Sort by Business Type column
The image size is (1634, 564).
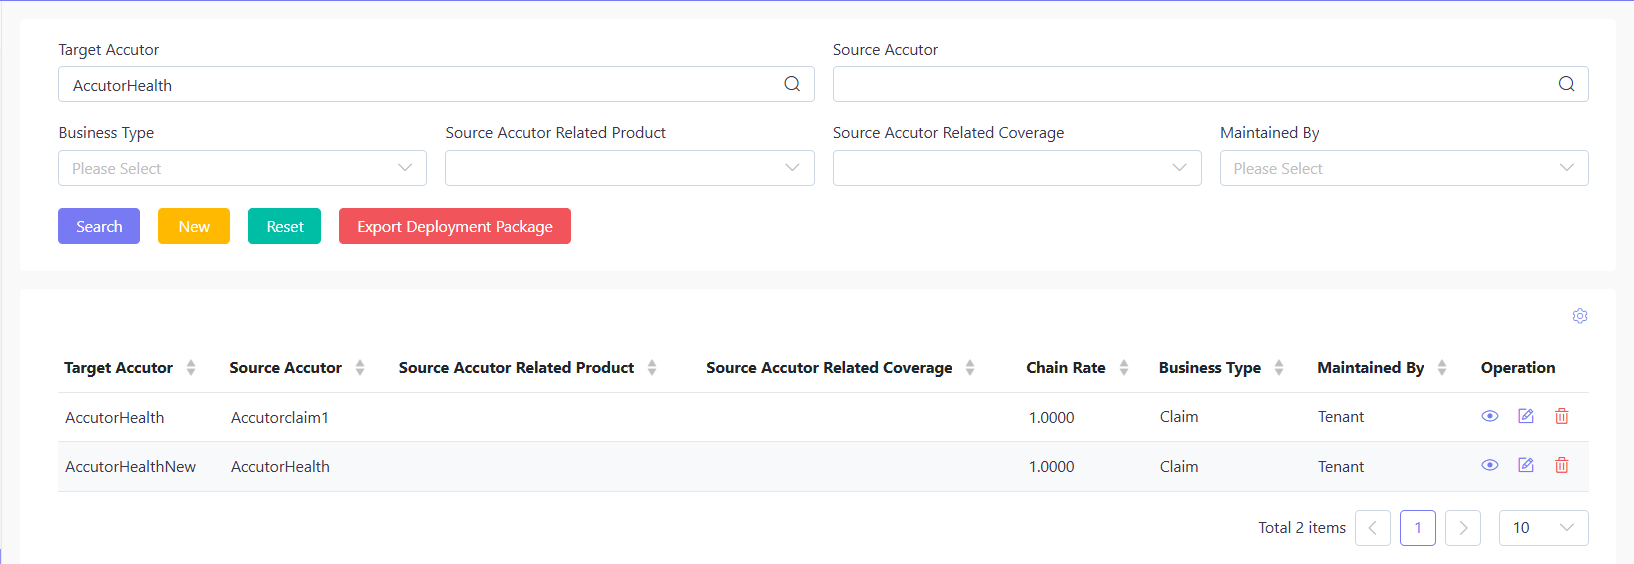click(1279, 368)
